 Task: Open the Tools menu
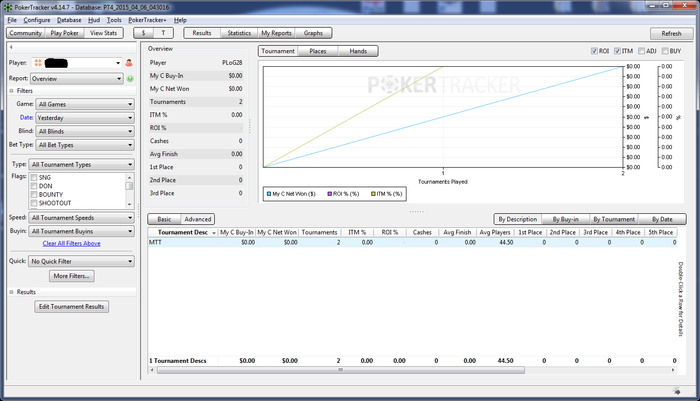114,20
